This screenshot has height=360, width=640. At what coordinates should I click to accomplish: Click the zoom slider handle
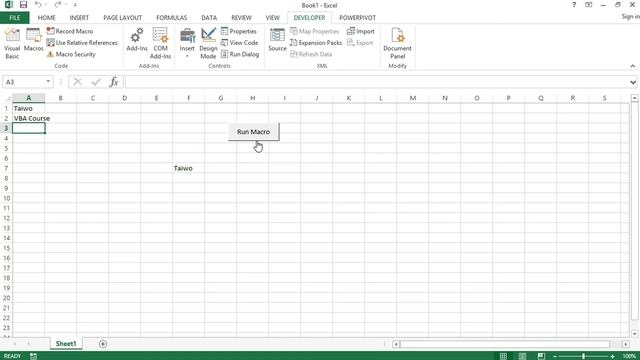(584, 356)
